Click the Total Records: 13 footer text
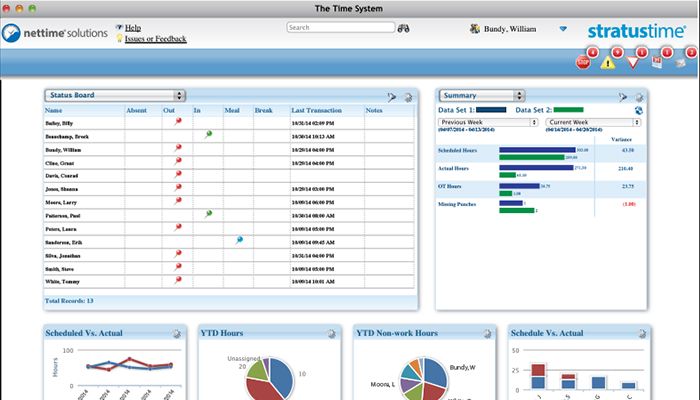This screenshot has height=400, width=700. (x=69, y=301)
